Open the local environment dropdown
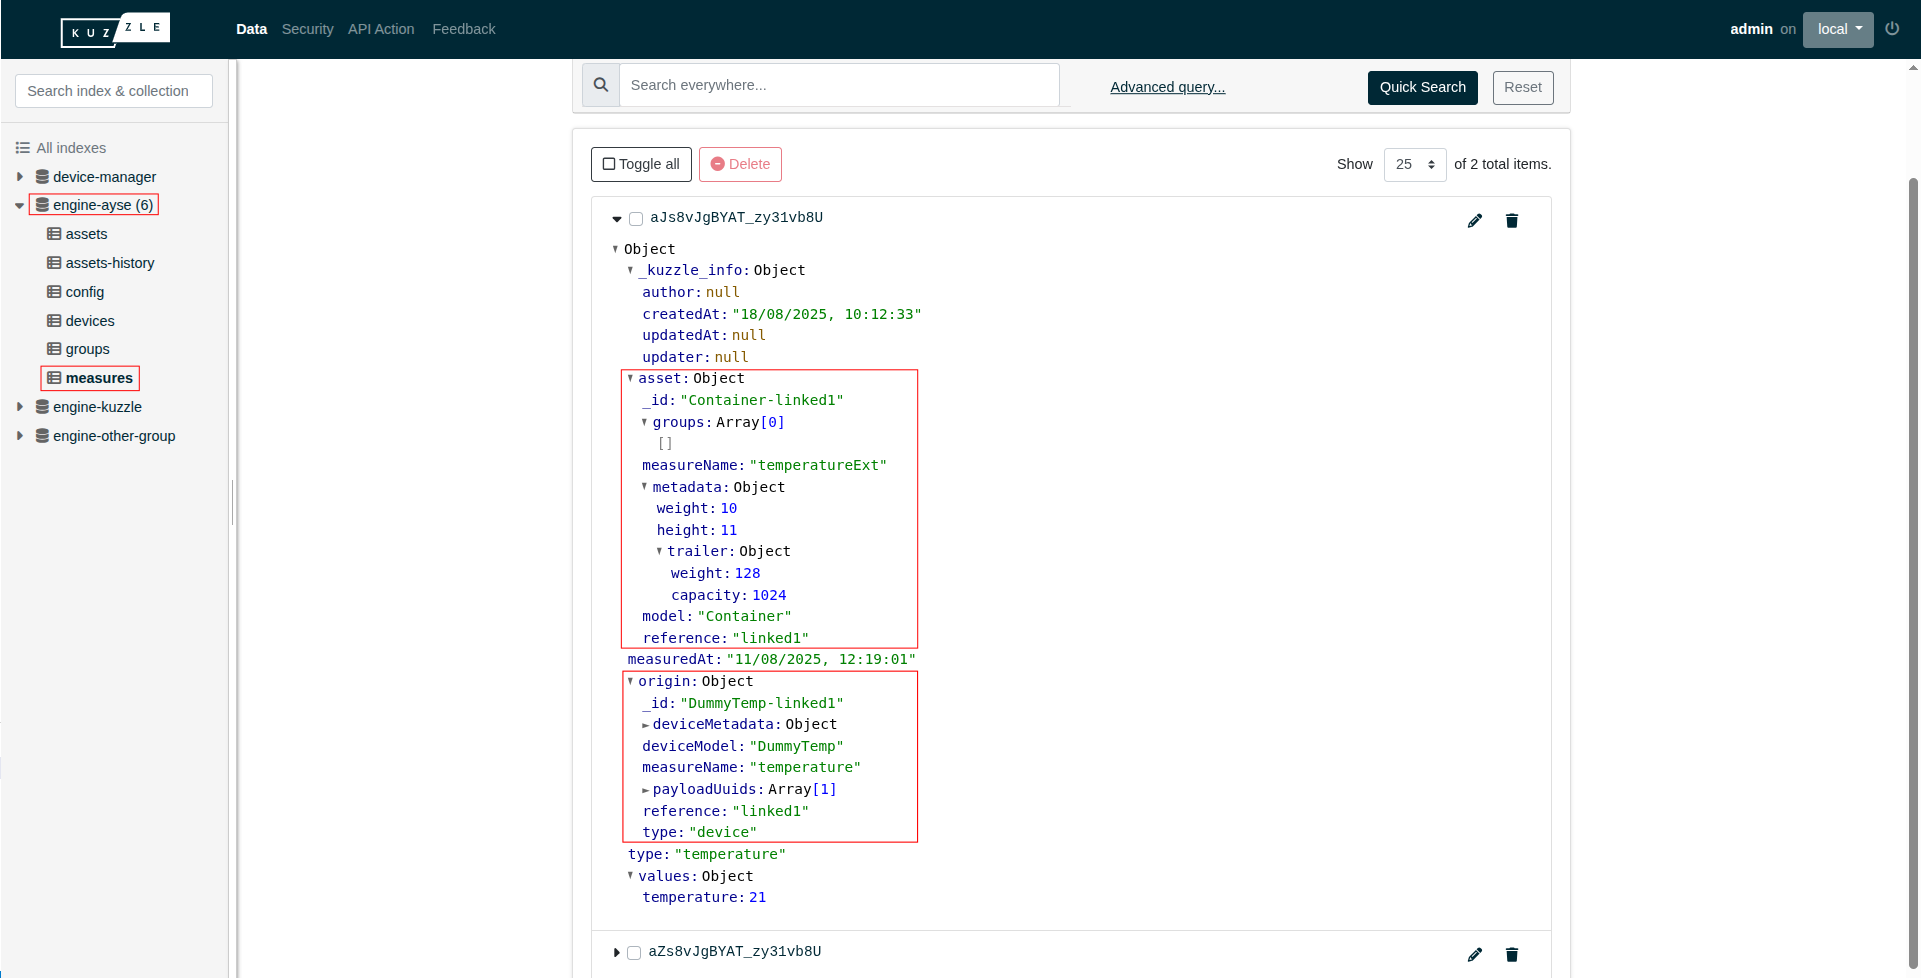Viewport: 1921px width, 978px height. pyautogui.click(x=1838, y=29)
